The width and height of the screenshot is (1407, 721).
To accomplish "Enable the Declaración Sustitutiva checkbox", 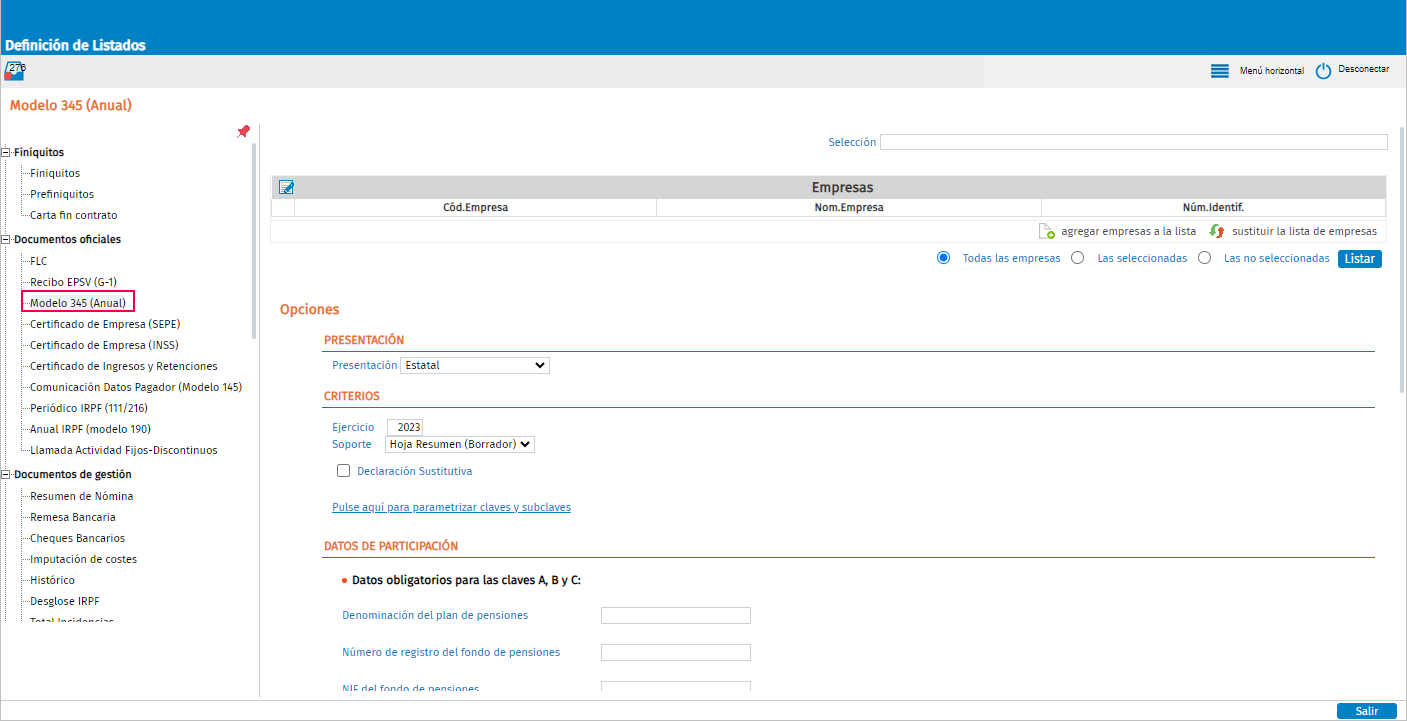I will coord(344,471).
